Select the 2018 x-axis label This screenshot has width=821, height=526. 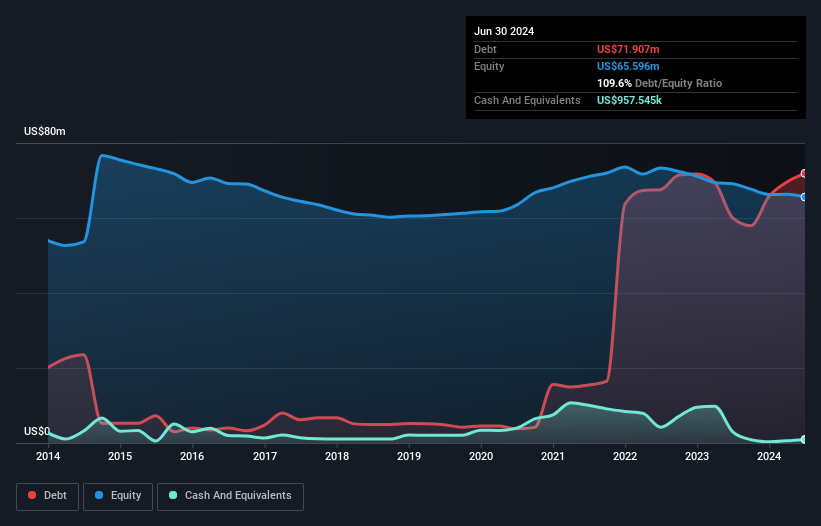click(x=337, y=456)
